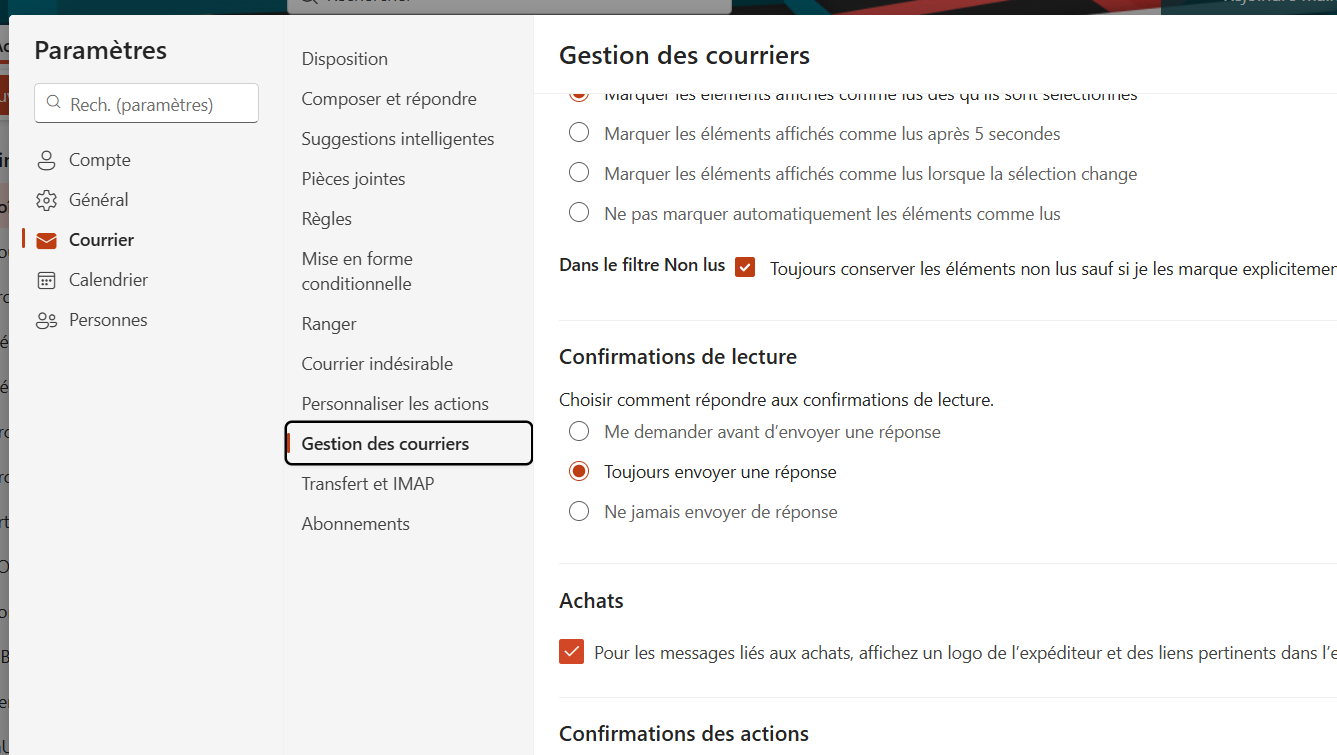
Task: Uncheck the Achats sender logo checkbox
Action: pyautogui.click(x=571, y=652)
